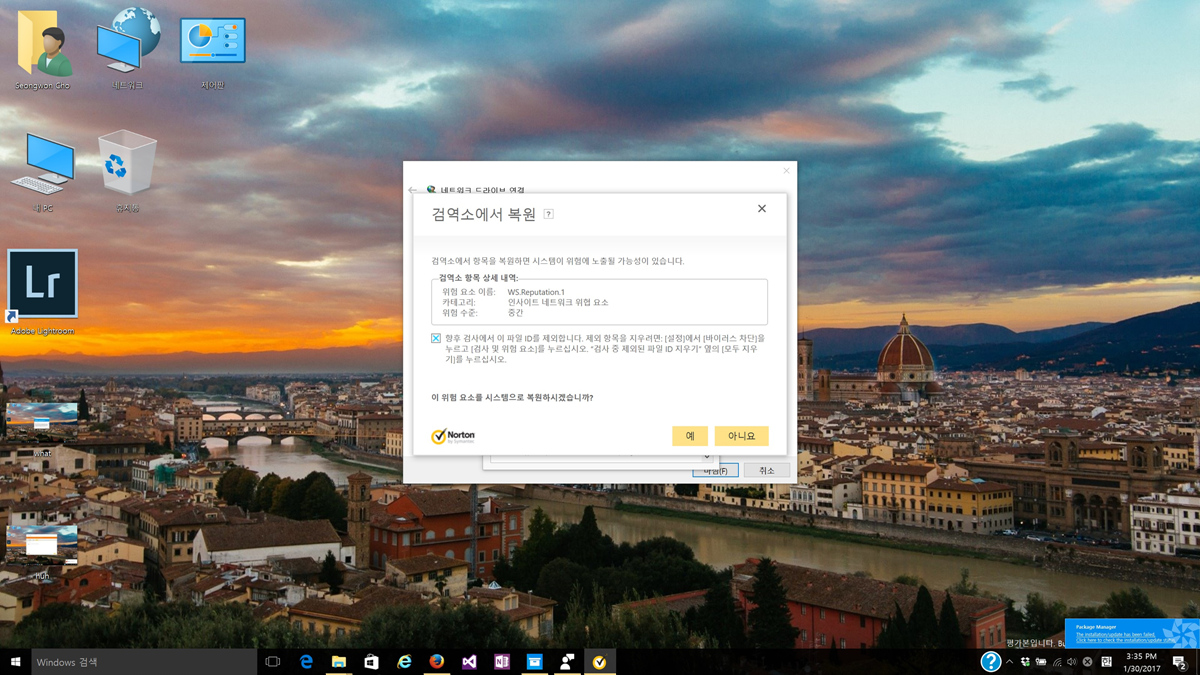1200x675 pixels.
Task: Open the Package Manager notification link
Action: 1115,639
